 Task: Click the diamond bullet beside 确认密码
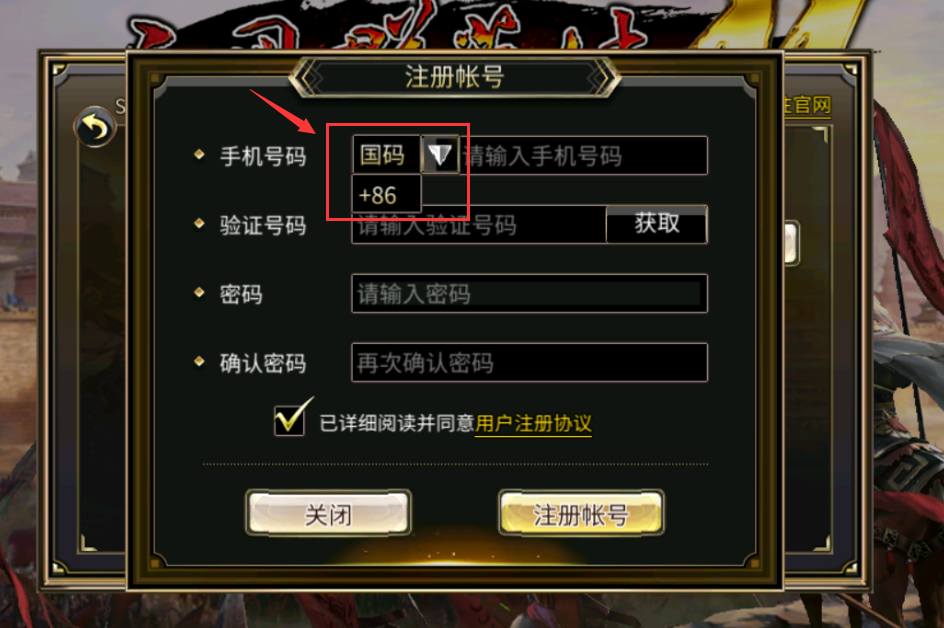199,361
